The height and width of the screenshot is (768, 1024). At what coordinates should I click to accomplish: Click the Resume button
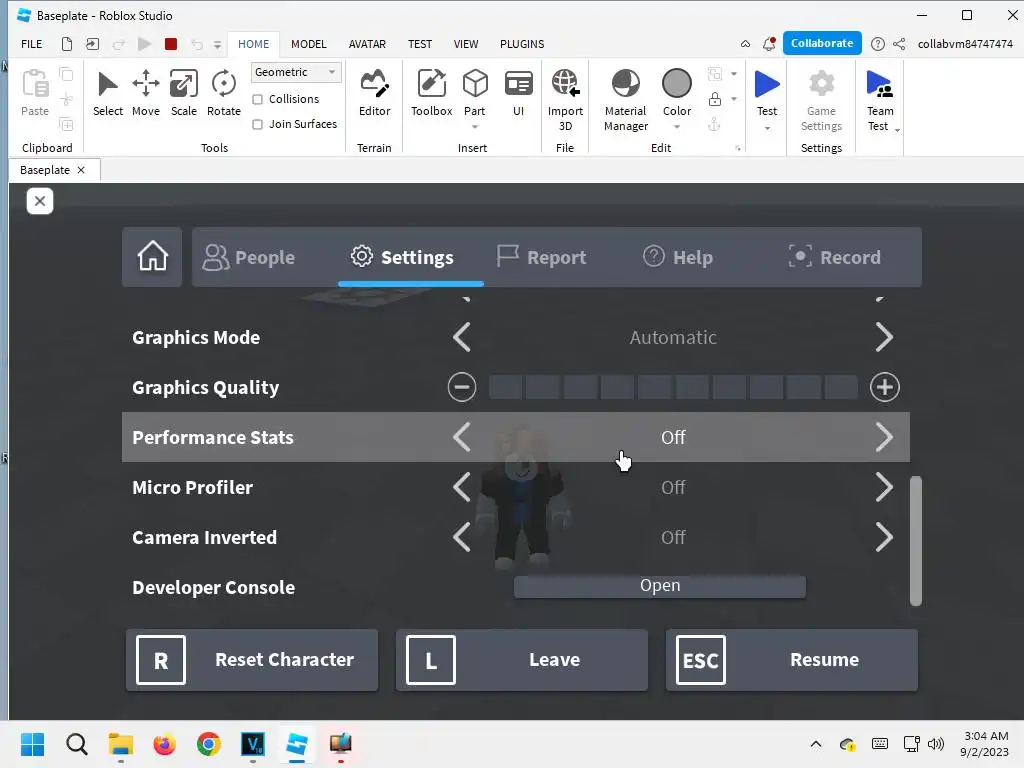[x=792, y=660]
